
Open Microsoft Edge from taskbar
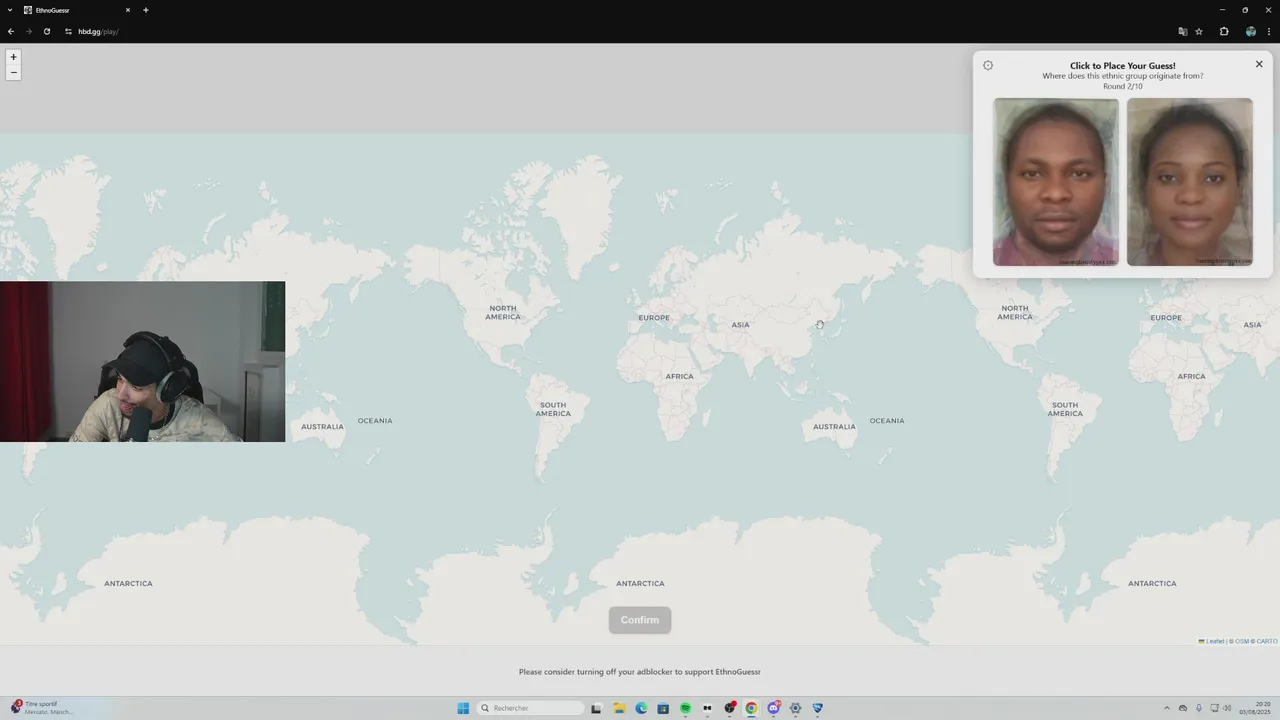pos(642,708)
